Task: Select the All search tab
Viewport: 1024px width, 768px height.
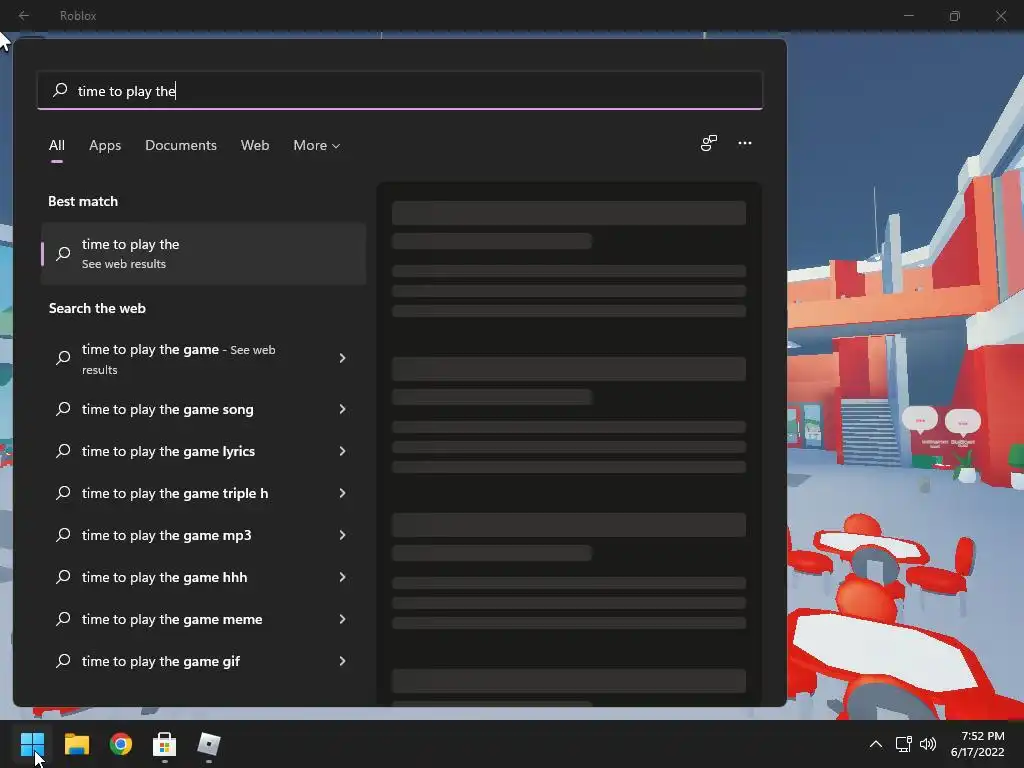Action: click(x=57, y=146)
